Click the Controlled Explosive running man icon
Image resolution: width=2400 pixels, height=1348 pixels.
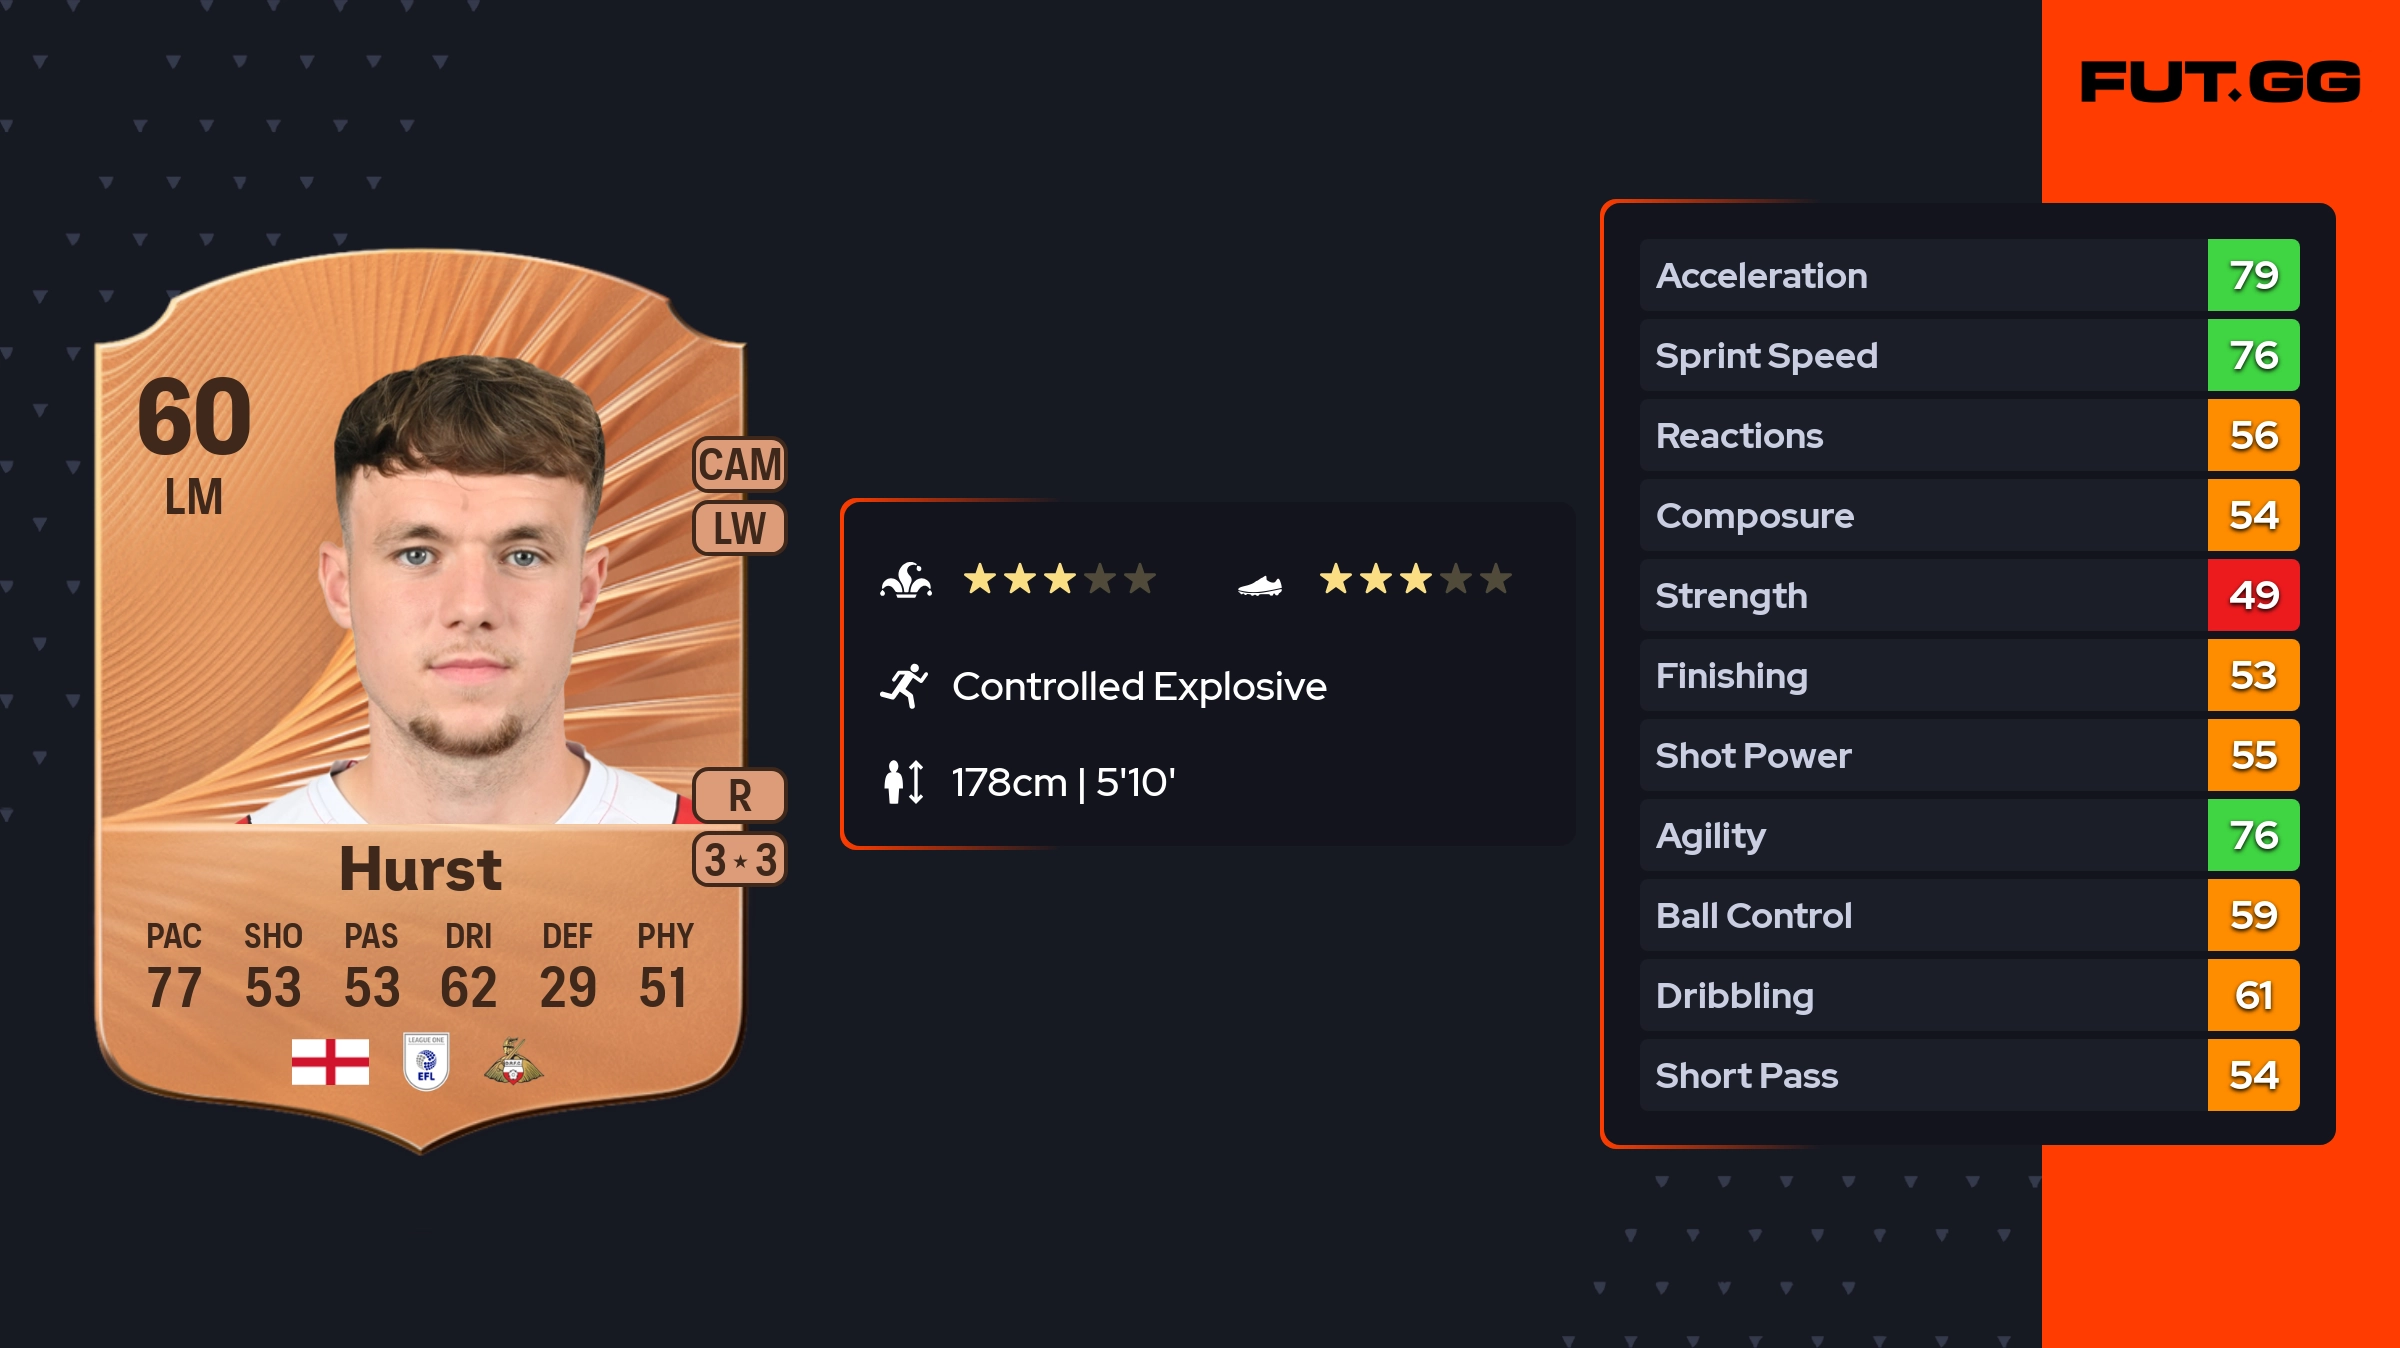tap(904, 686)
